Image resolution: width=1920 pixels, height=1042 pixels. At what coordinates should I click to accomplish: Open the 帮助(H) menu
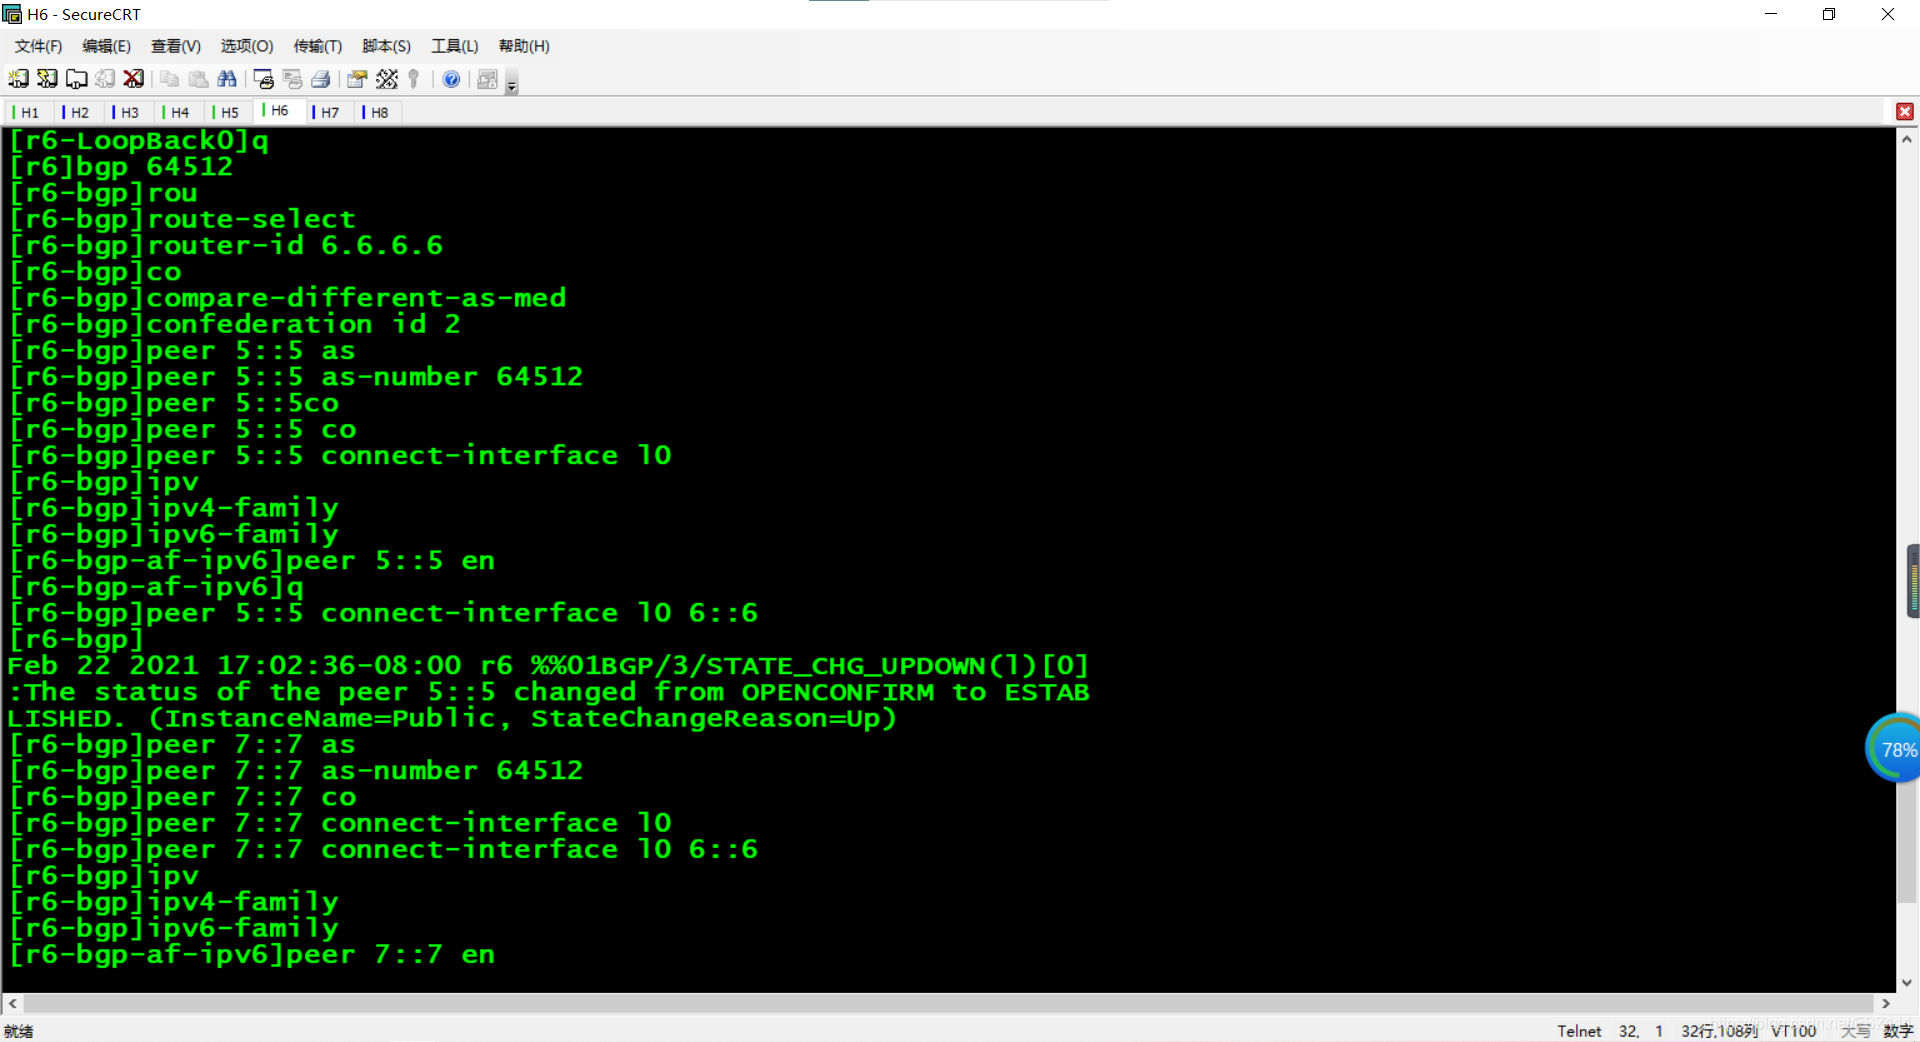point(524,46)
